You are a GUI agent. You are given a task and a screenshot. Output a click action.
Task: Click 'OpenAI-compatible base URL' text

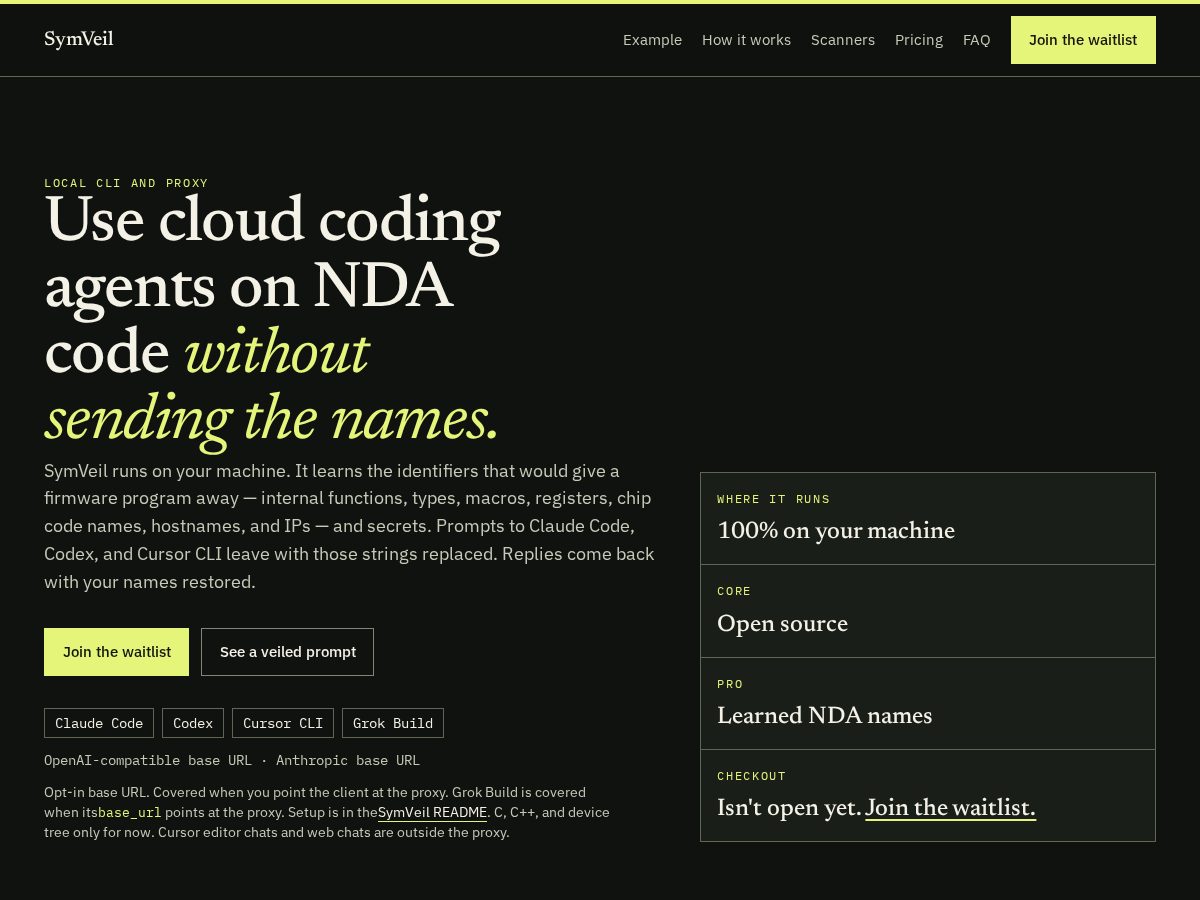(148, 760)
